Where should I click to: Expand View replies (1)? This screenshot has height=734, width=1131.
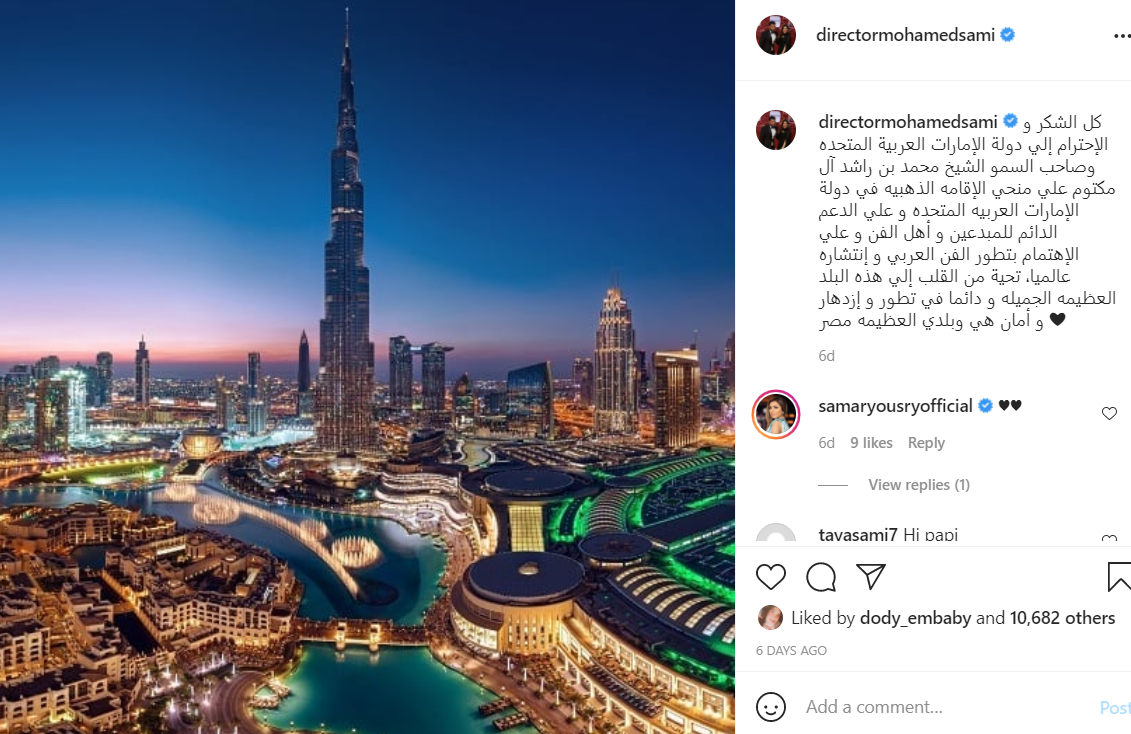pyautogui.click(x=918, y=485)
